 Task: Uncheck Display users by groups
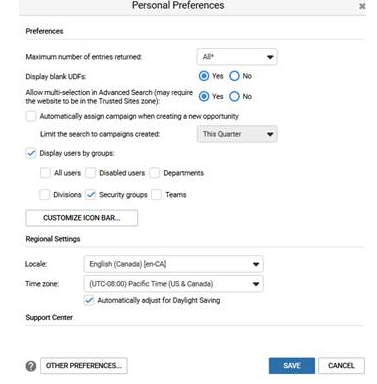tap(31, 153)
